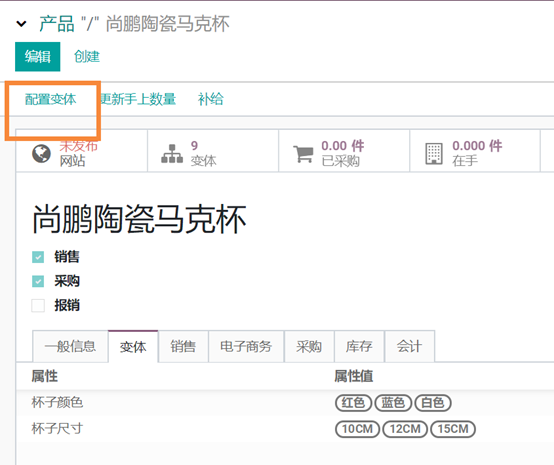This screenshot has height=465, width=554.
Task: Select the 杯子尺寸 attribute row
Action: tap(285, 429)
